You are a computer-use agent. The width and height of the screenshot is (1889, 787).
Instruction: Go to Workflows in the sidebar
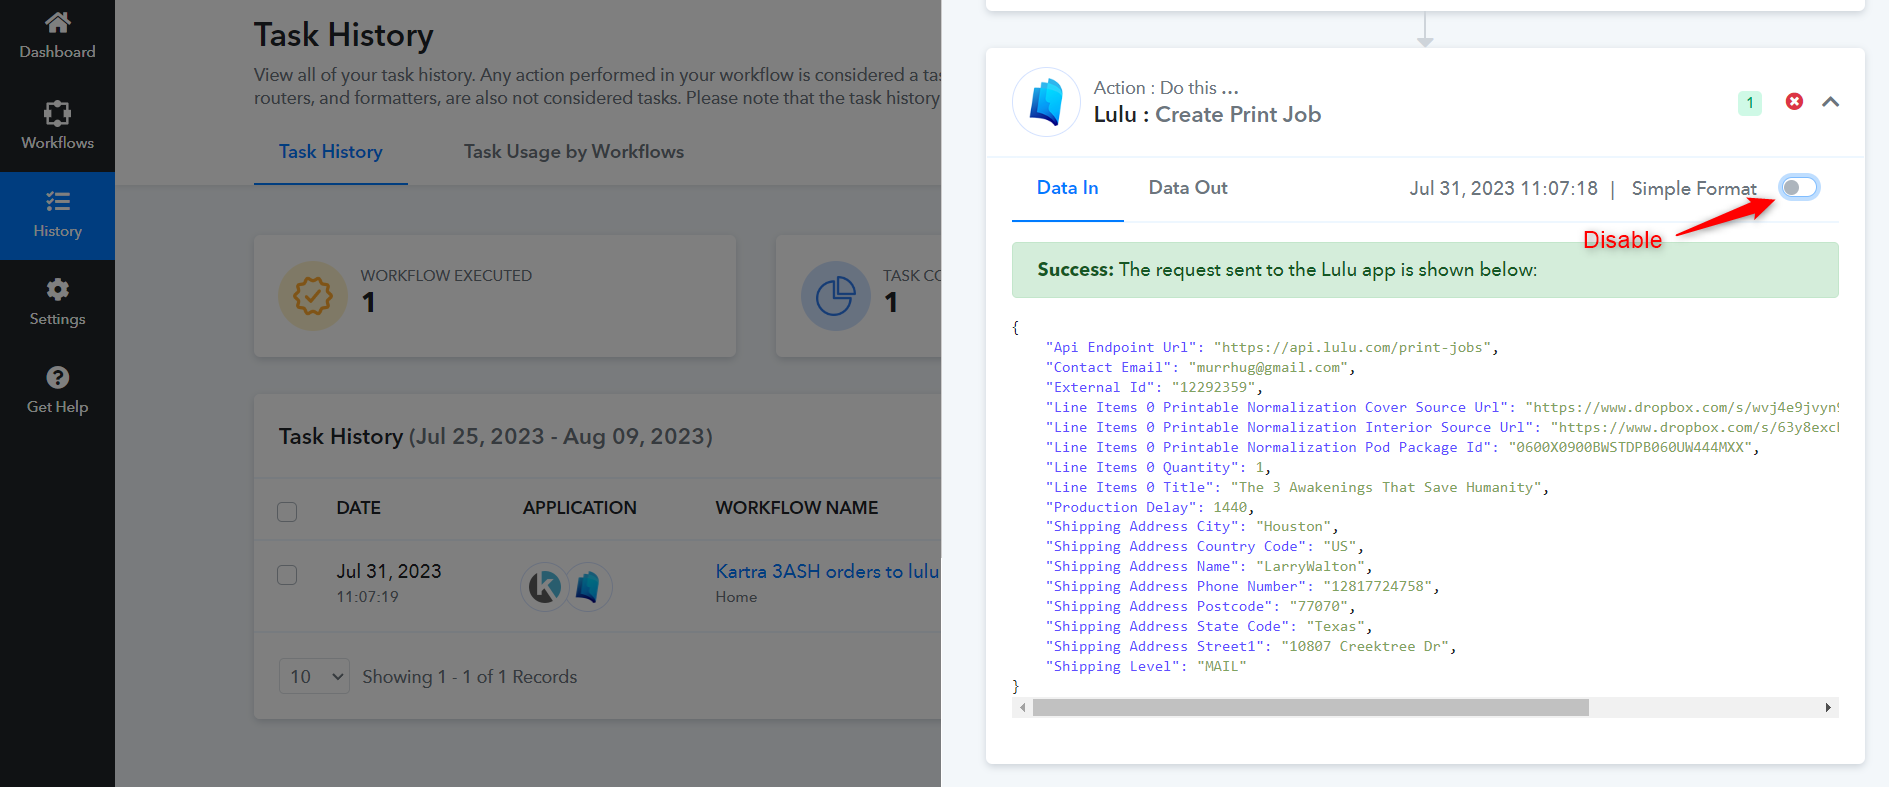pyautogui.click(x=57, y=126)
